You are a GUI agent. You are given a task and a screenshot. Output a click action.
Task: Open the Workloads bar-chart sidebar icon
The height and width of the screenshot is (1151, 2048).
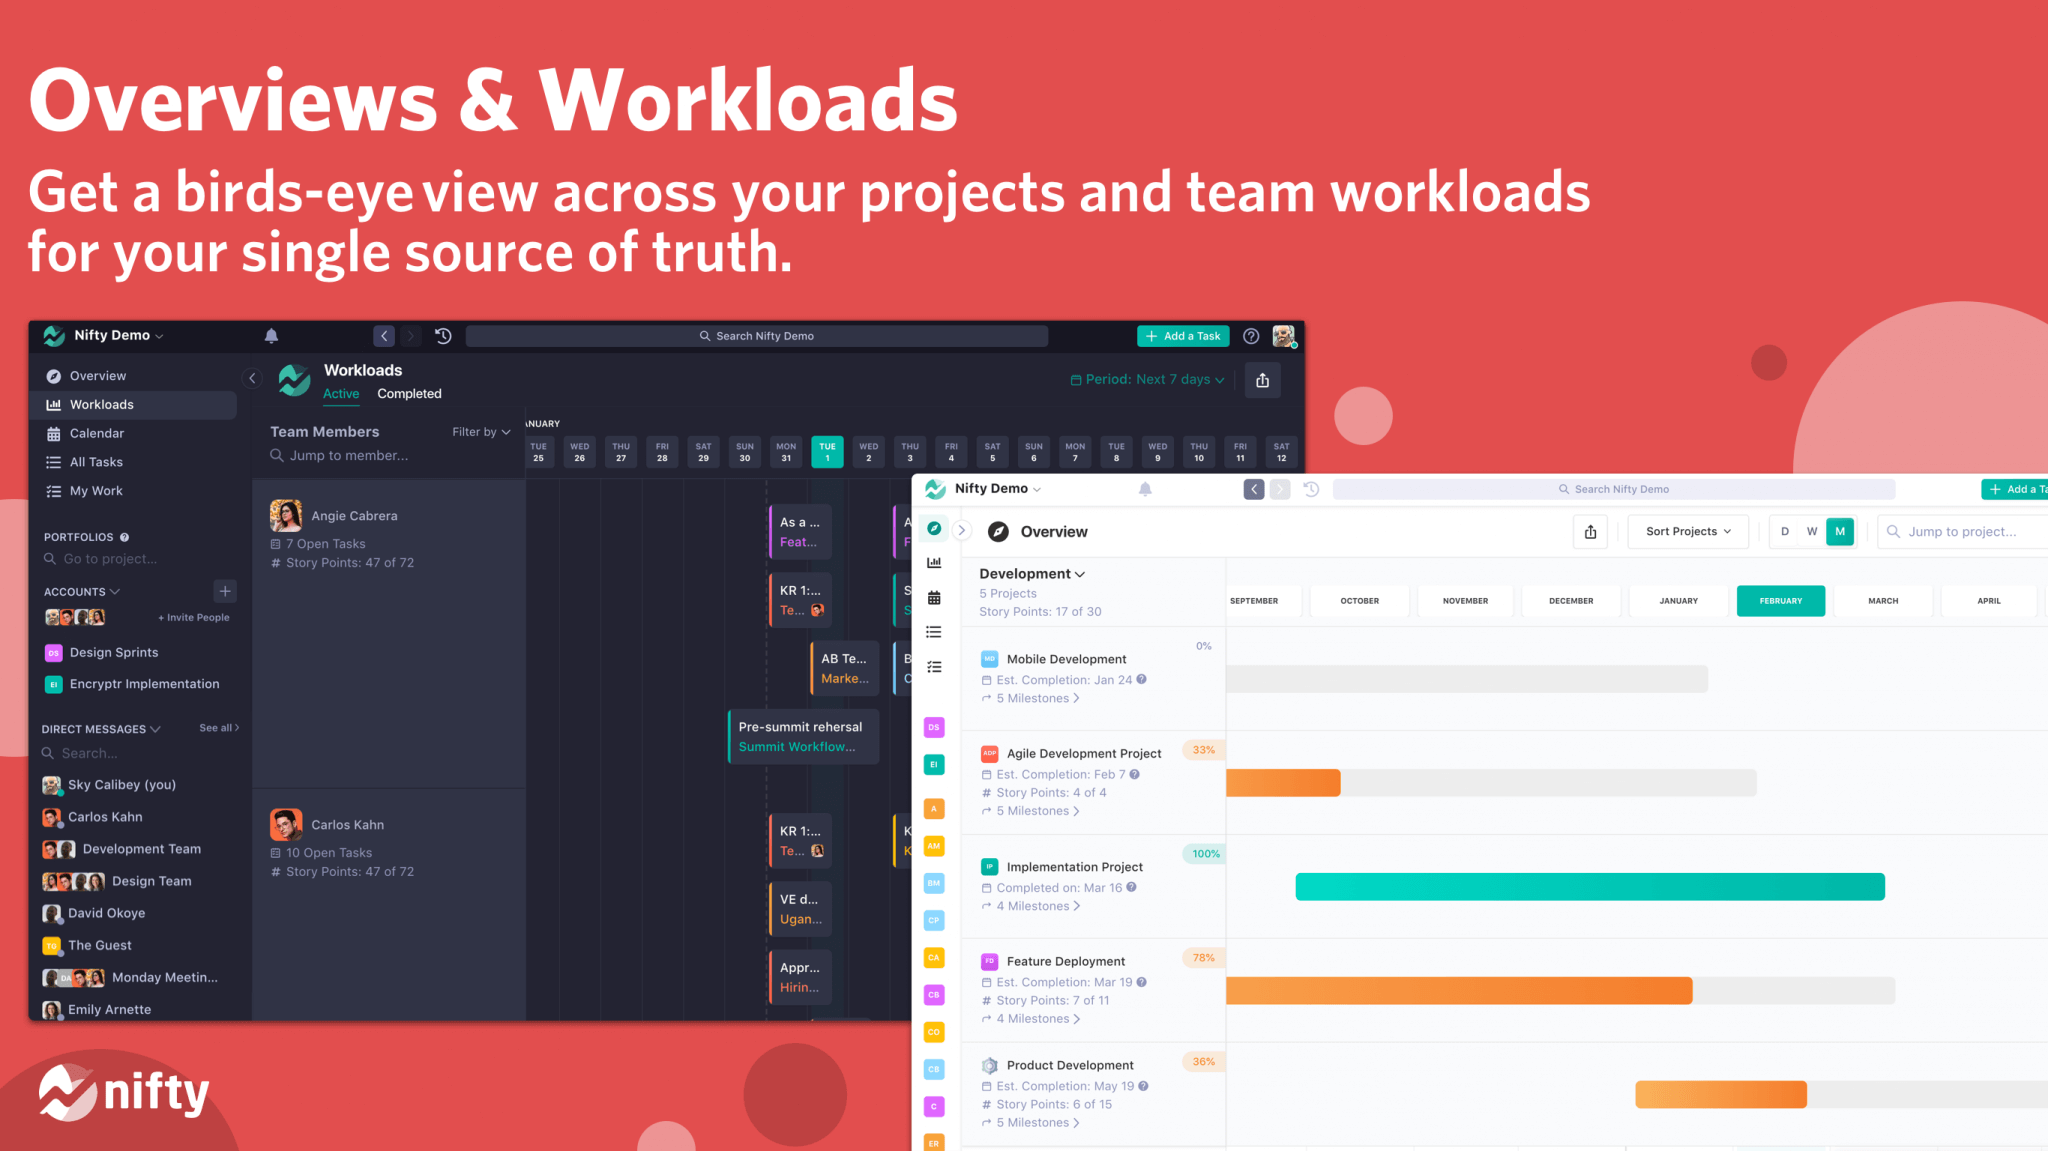click(x=54, y=404)
